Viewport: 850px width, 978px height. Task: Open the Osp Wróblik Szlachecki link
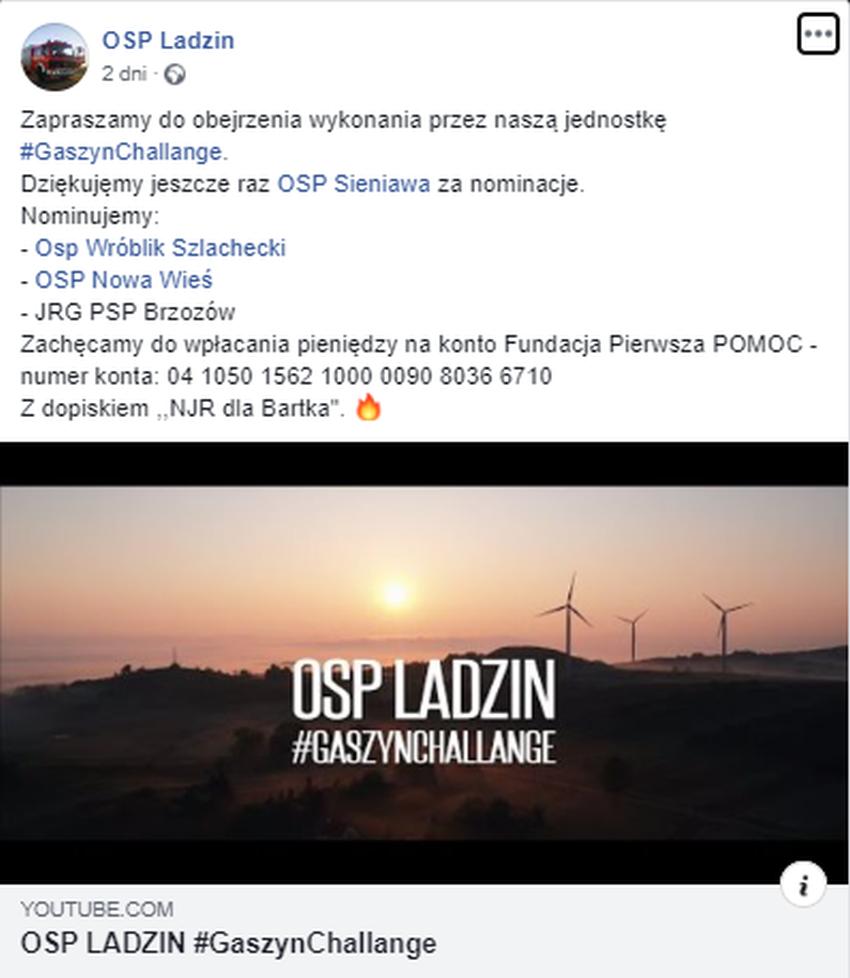click(160, 248)
